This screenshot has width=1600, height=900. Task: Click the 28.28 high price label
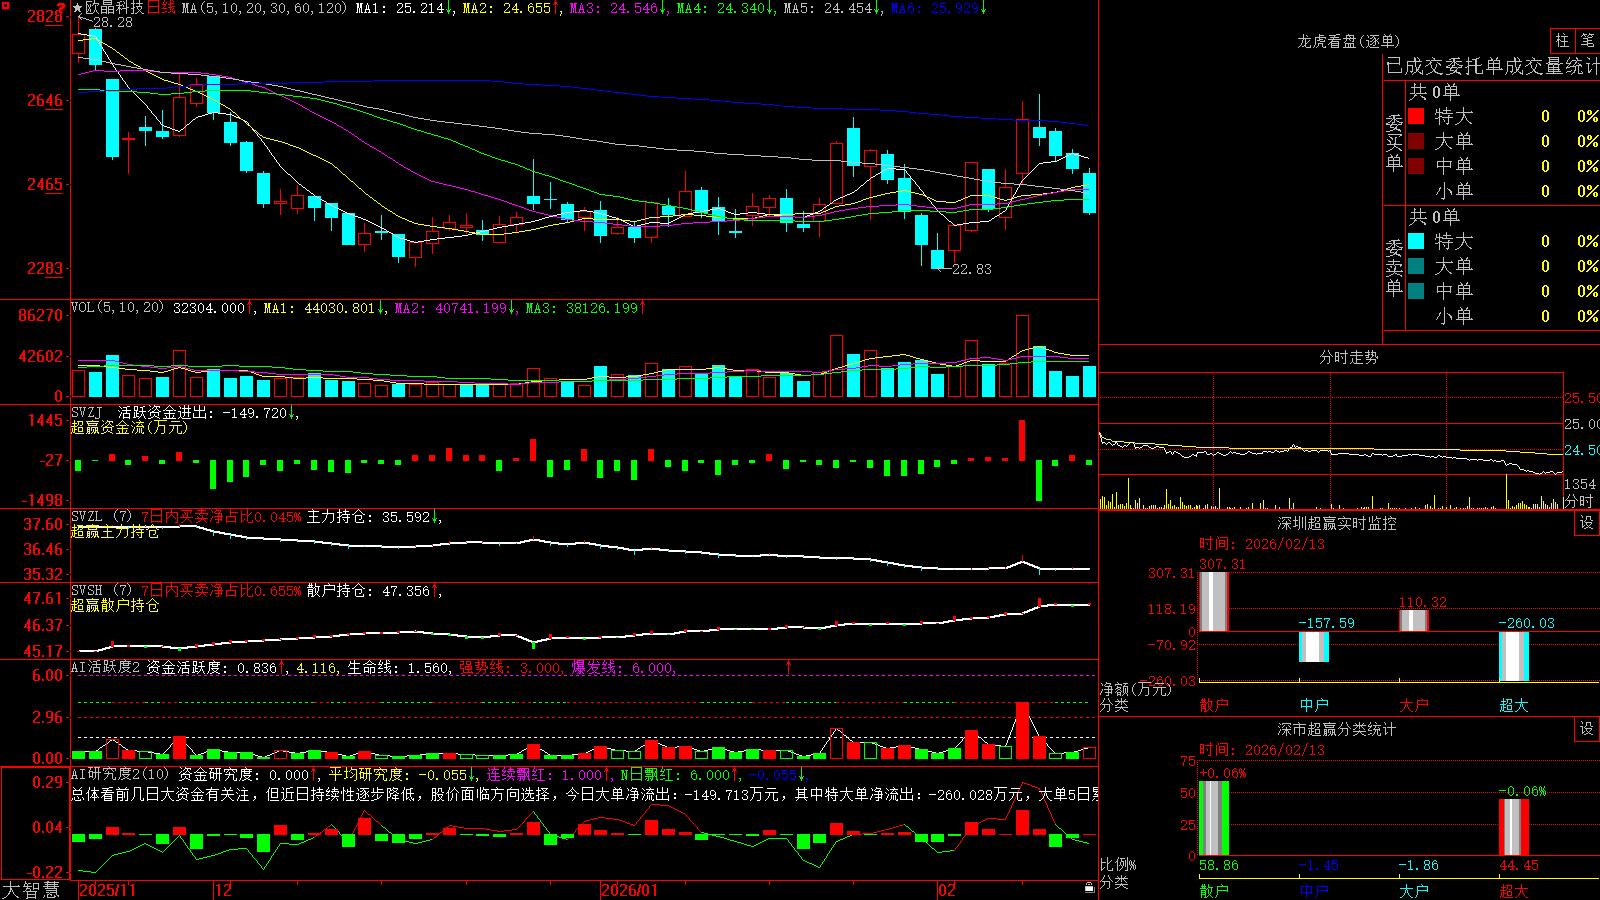(x=113, y=22)
